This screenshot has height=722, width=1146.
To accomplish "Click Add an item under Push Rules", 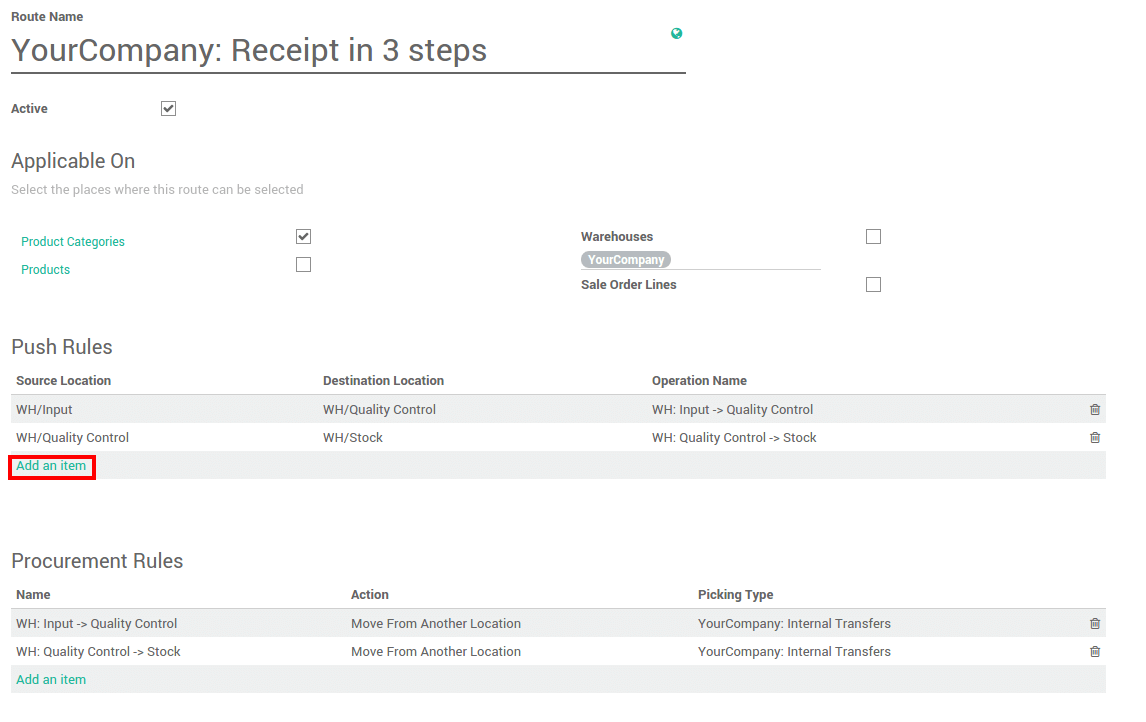I will (51, 465).
